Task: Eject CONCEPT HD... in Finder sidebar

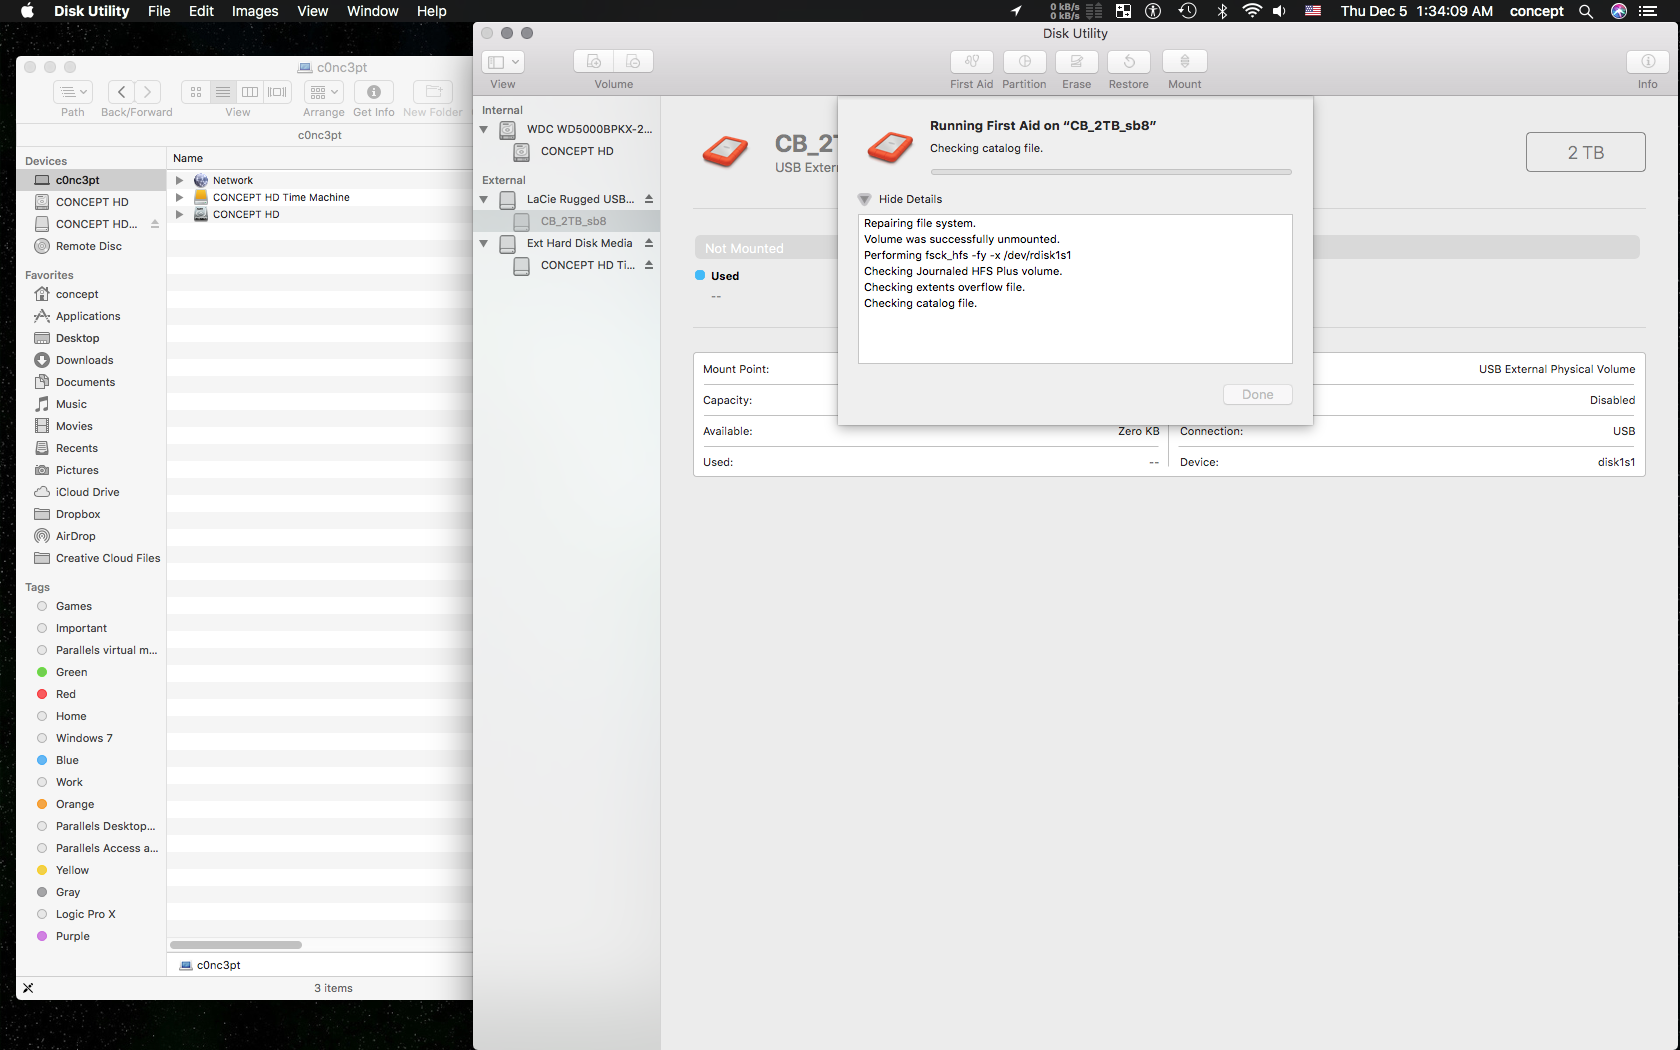Action: (155, 224)
